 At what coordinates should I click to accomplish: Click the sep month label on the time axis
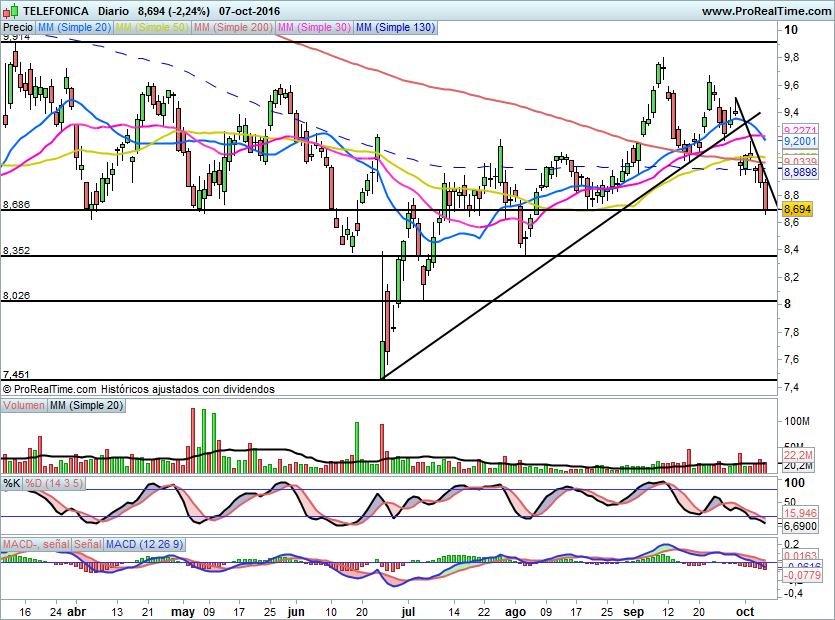pos(633,612)
